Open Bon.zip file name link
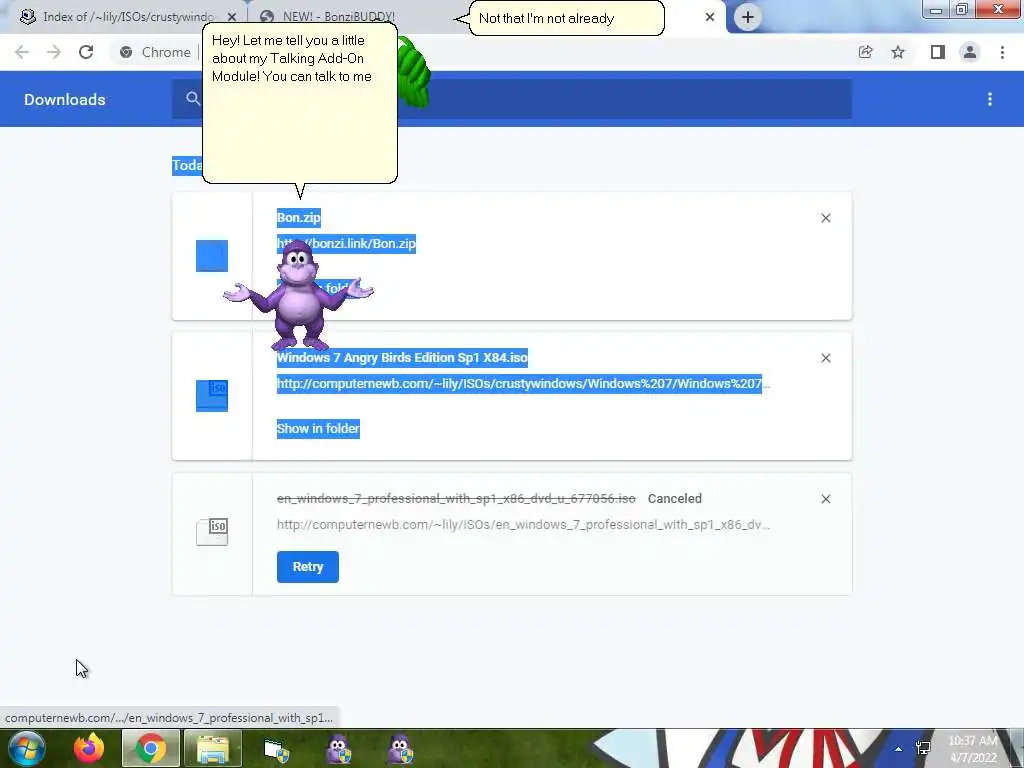This screenshot has height=768, width=1024. pos(298,218)
